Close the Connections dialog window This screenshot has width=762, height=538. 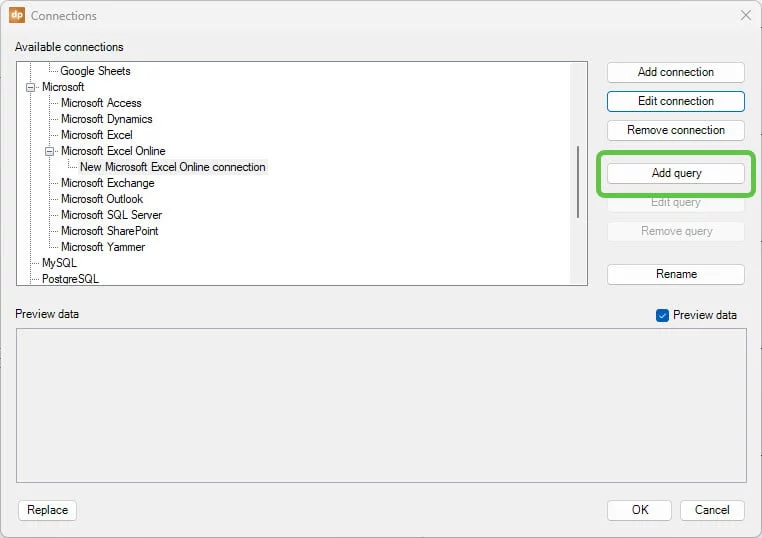(745, 16)
